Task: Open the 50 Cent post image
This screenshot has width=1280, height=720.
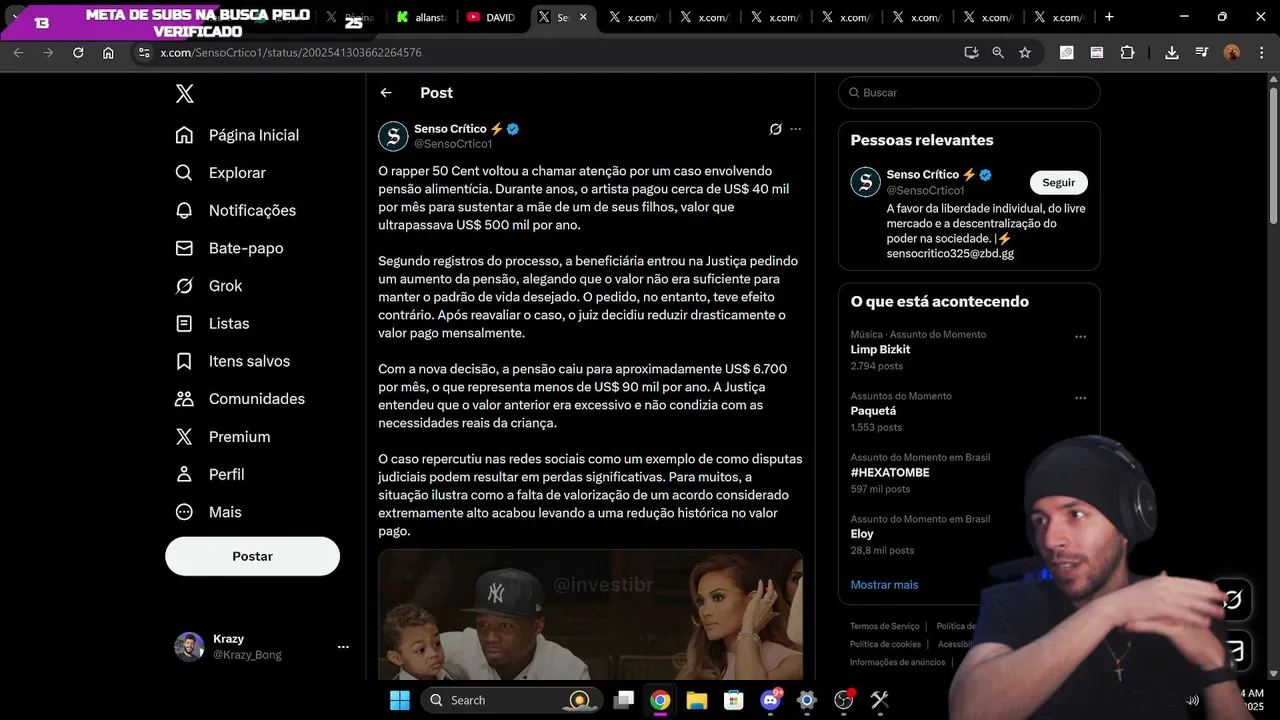Action: click(x=590, y=614)
